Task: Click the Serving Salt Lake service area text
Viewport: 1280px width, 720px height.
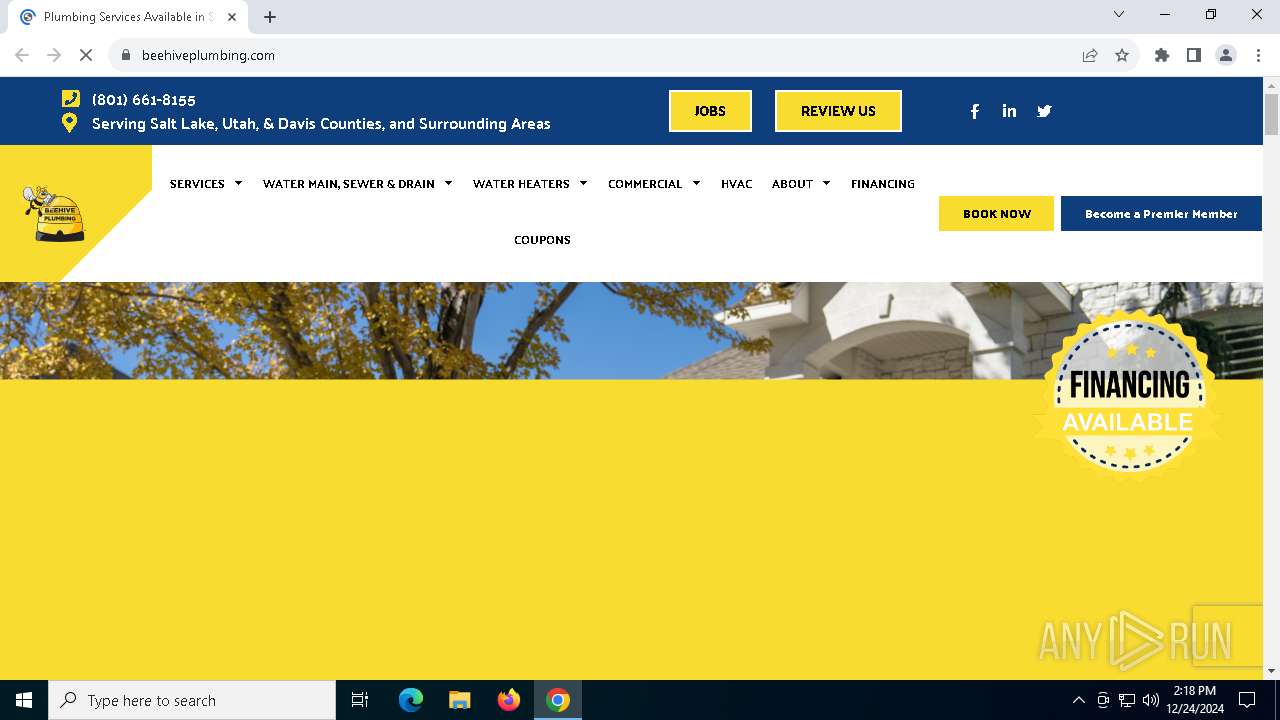Action: (321, 124)
